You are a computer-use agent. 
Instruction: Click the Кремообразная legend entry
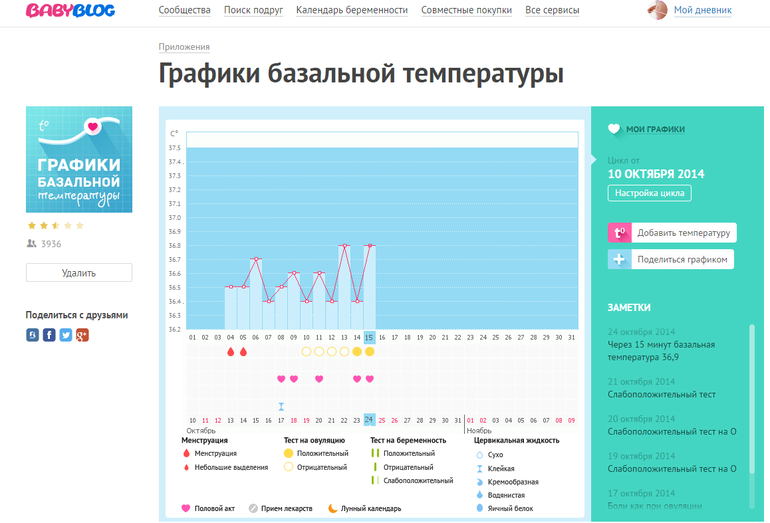(x=508, y=482)
